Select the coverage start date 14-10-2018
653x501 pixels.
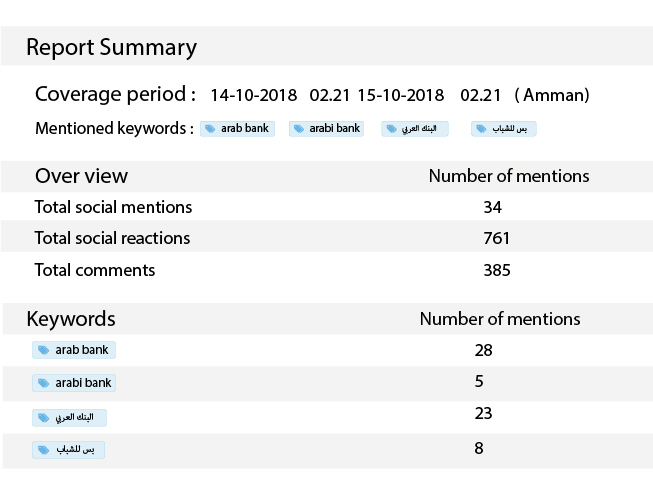click(254, 96)
